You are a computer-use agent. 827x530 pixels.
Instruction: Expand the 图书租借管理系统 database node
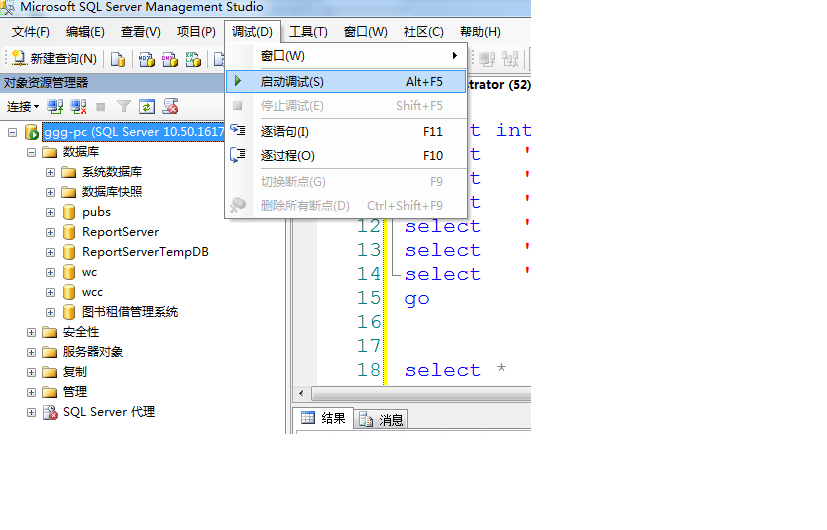51,313
